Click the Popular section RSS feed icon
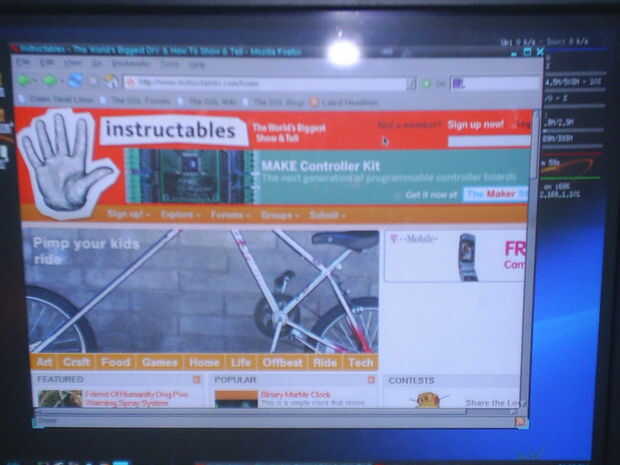Screen dimensions: 620x465 point(371,380)
